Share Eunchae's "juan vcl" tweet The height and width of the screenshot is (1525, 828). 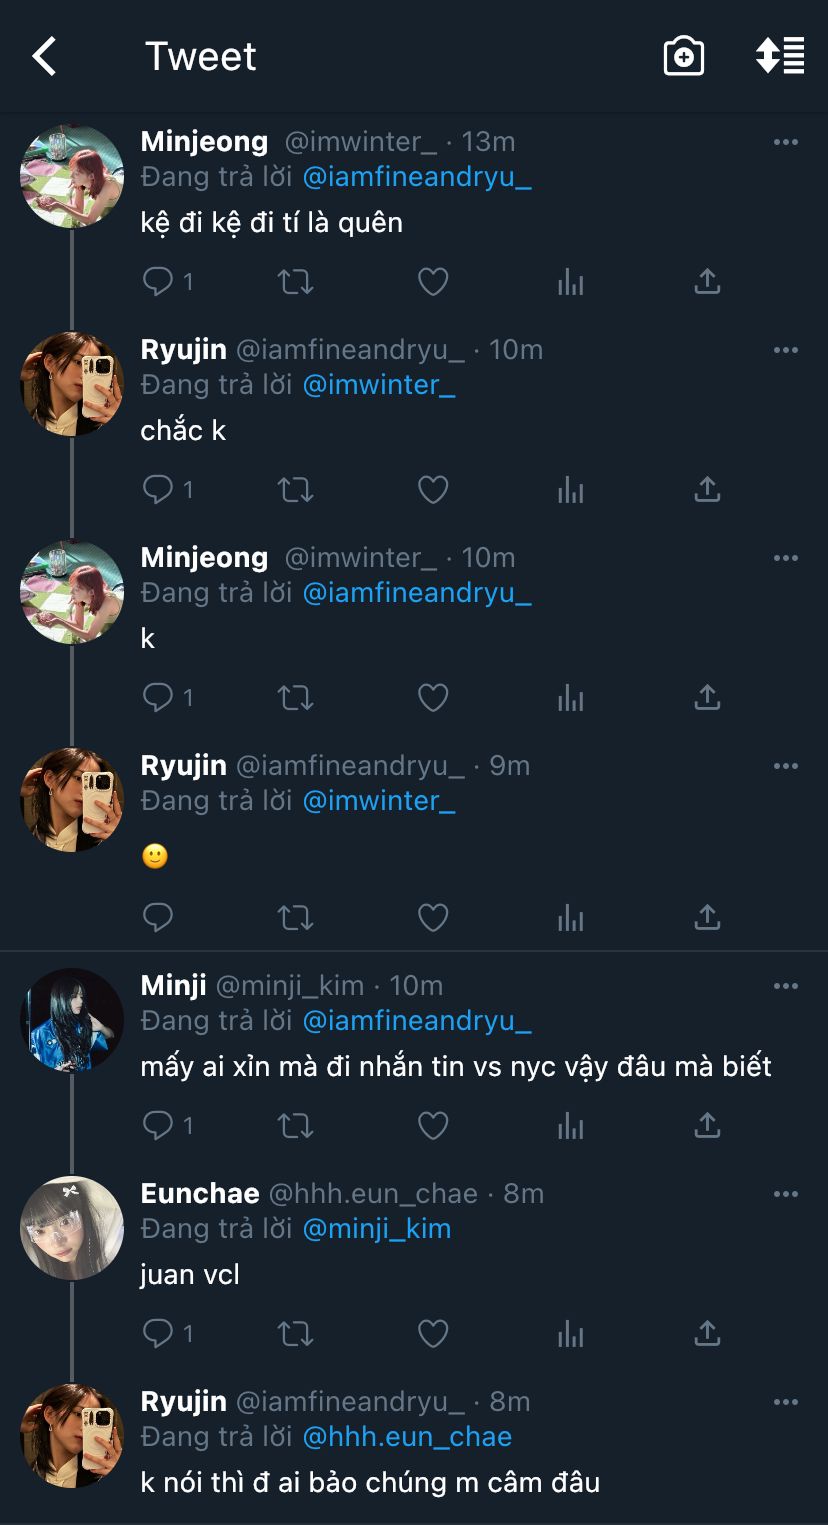coord(707,1334)
